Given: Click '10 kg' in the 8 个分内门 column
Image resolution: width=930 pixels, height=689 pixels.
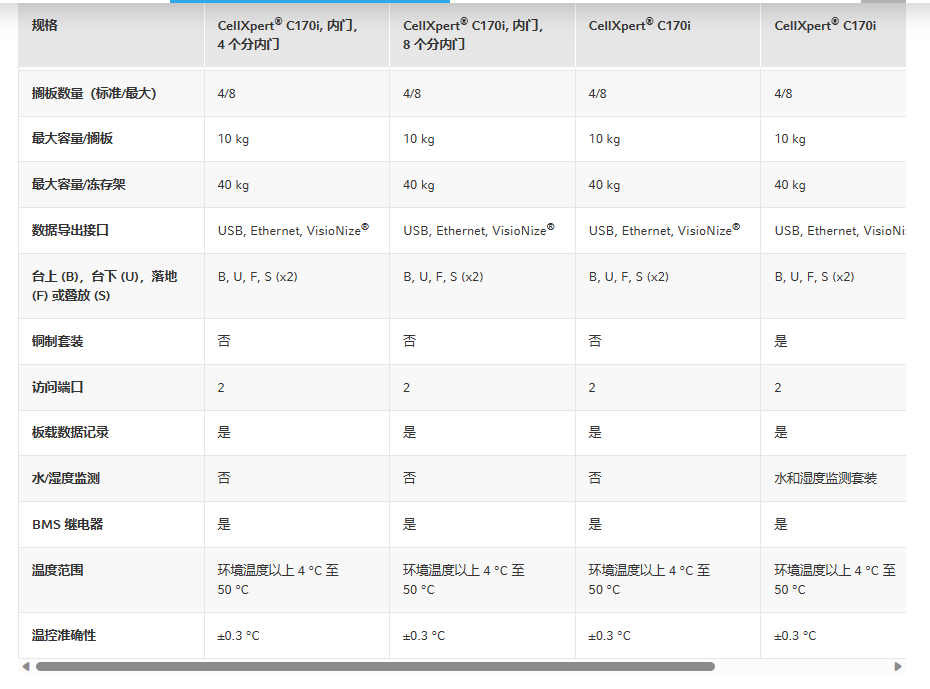Looking at the screenshot, I should click(x=419, y=139).
